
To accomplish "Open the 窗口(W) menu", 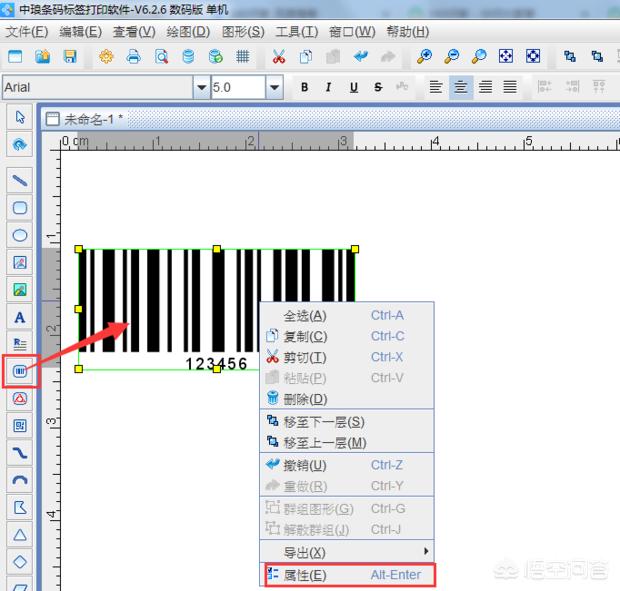I will coord(352,32).
